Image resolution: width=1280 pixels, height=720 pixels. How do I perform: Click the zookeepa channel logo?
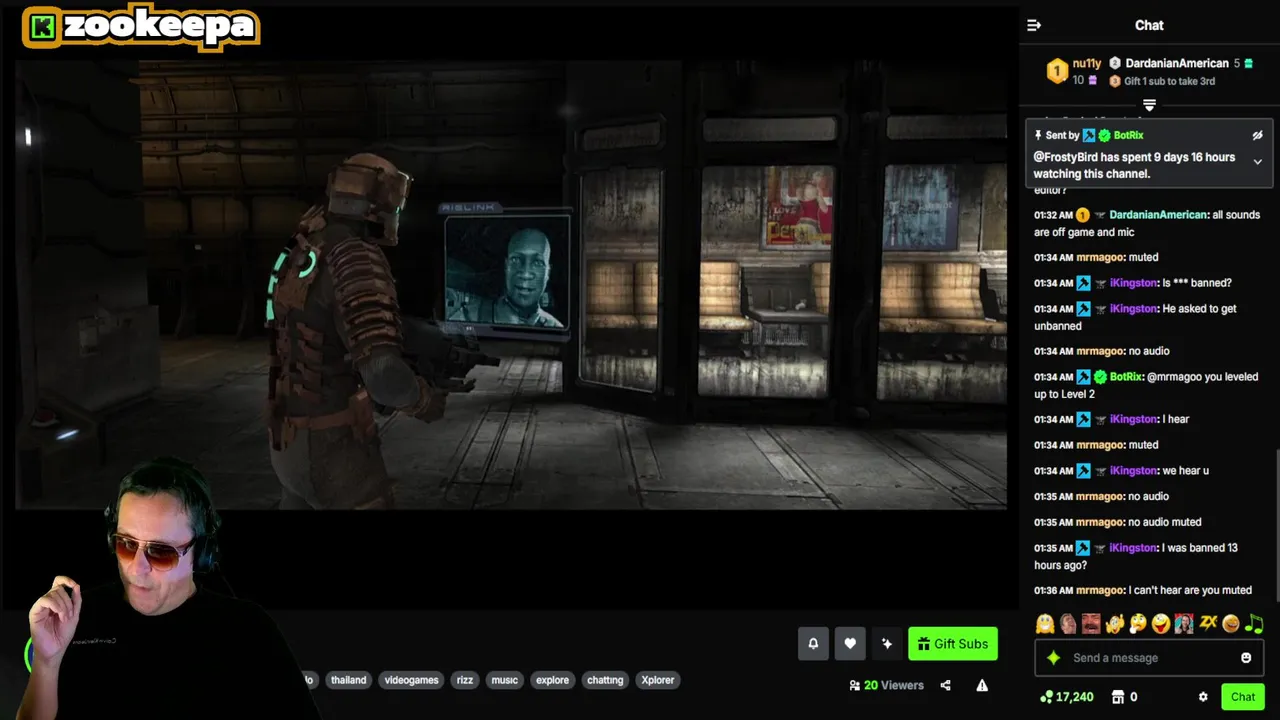(x=140, y=27)
